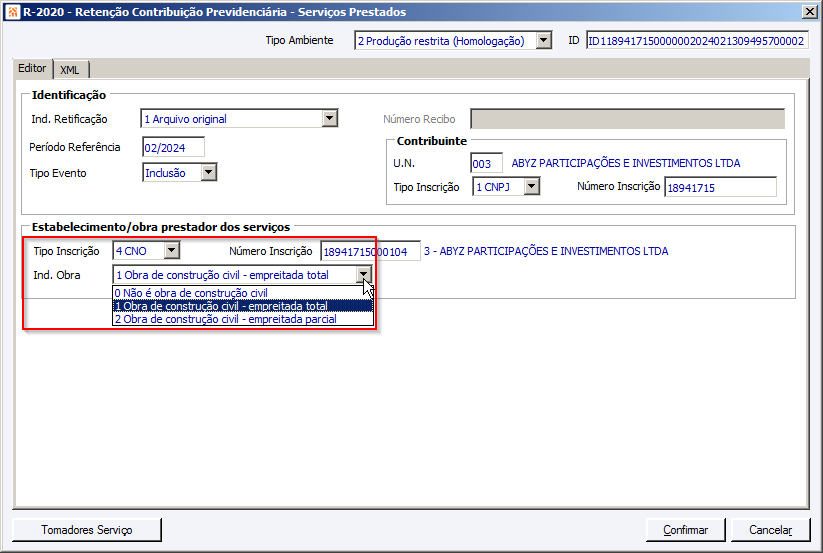Viewport: 823px width, 553px height.
Task: Click the text 3 - ABYZ PARTICIPAÇÕES E INVESTIMENTOS LTDA
Action: point(546,251)
